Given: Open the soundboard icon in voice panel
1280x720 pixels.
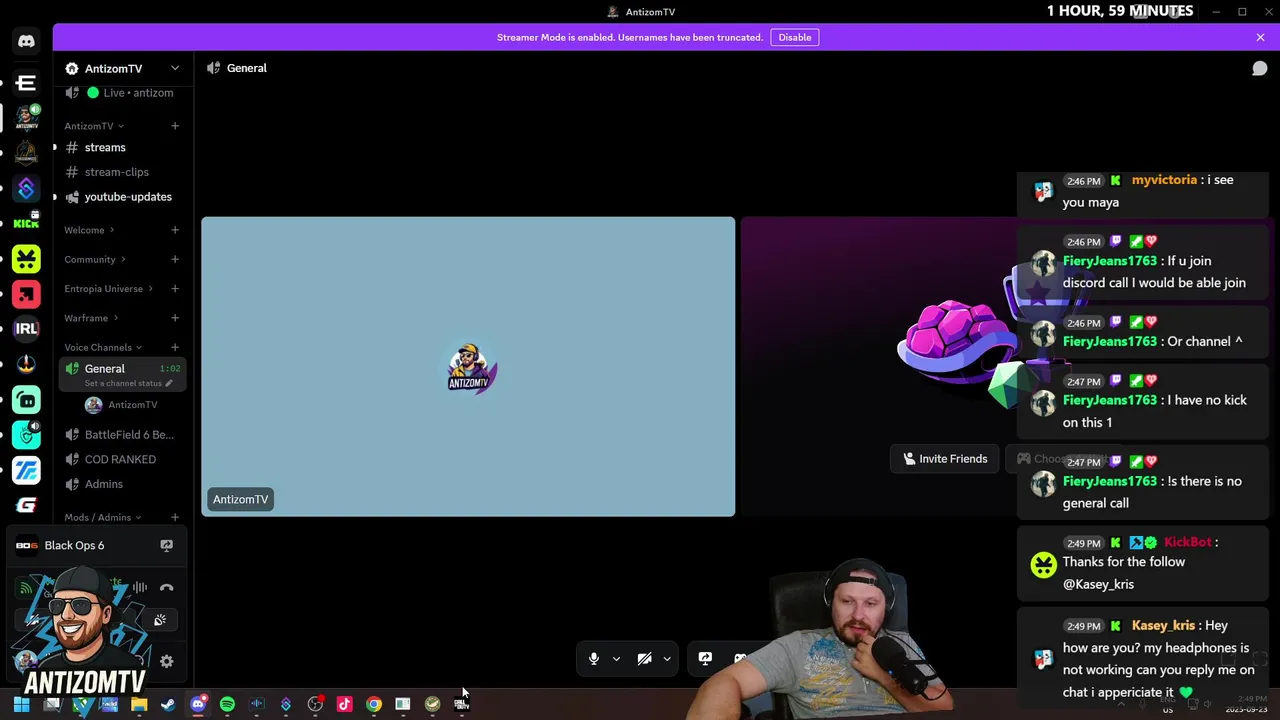Looking at the screenshot, I should click(x=160, y=620).
